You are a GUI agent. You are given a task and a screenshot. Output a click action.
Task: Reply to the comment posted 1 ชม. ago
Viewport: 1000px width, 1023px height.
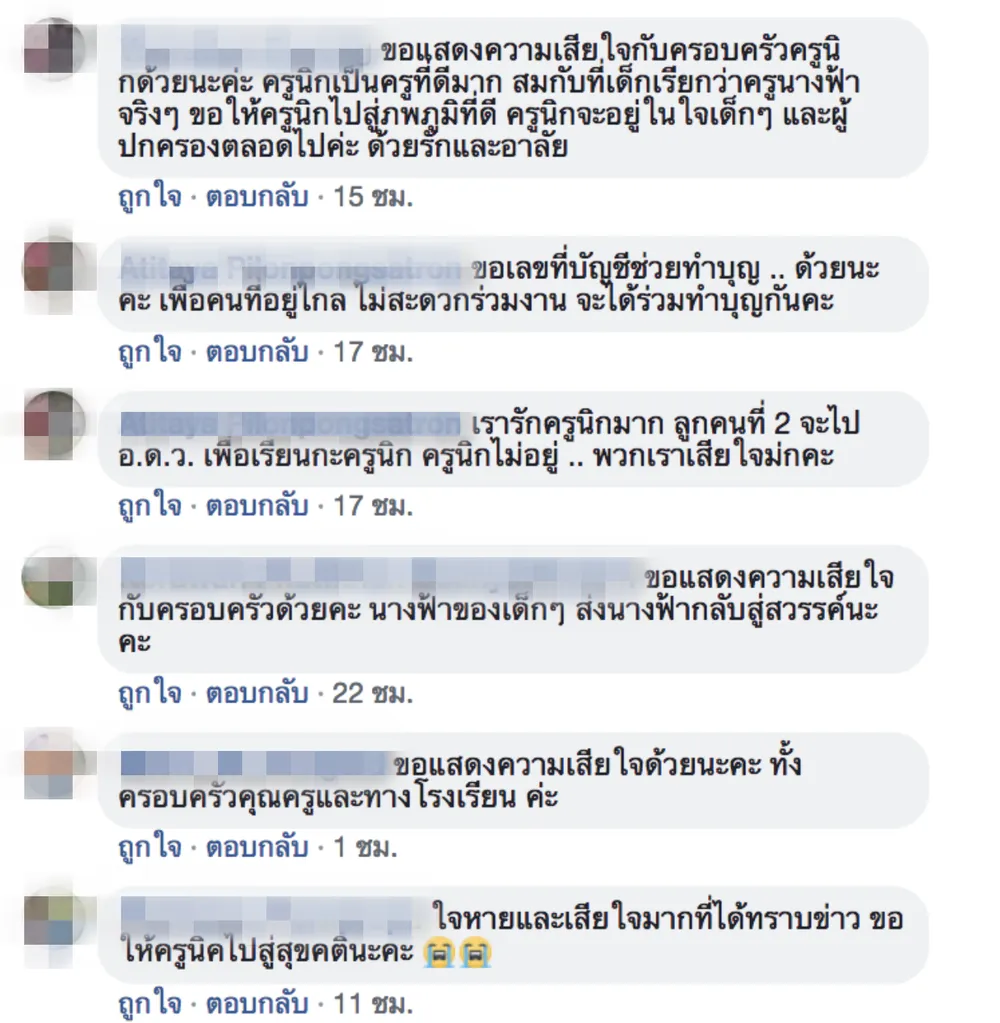point(257,847)
